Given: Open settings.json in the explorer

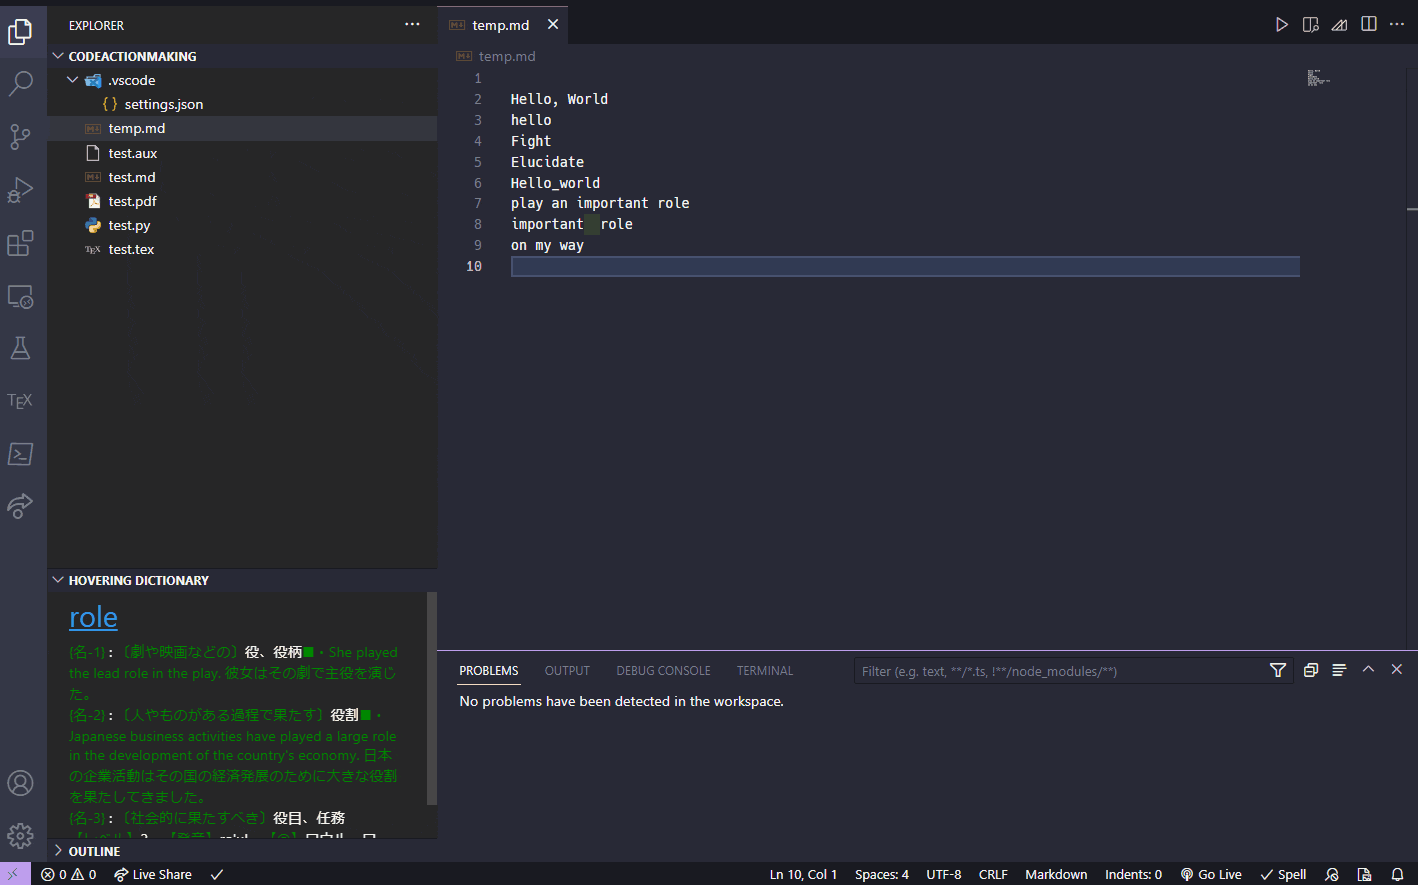Looking at the screenshot, I should click(x=242, y=104).
